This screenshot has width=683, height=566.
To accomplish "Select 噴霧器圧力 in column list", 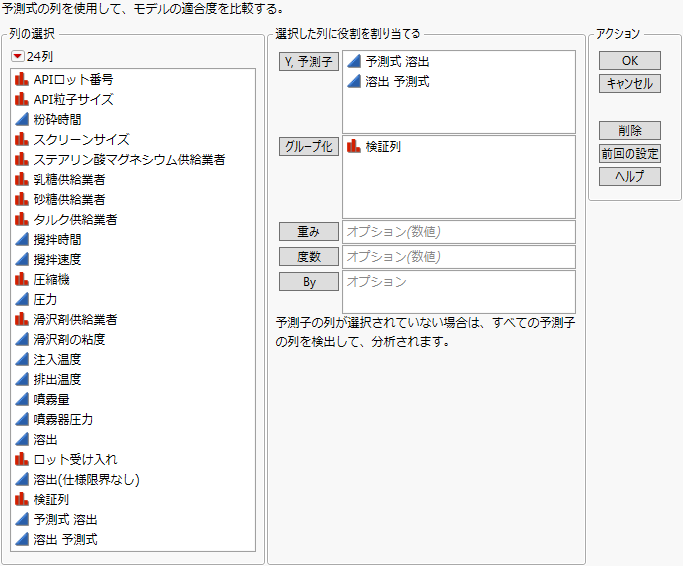I will pyautogui.click(x=63, y=420).
